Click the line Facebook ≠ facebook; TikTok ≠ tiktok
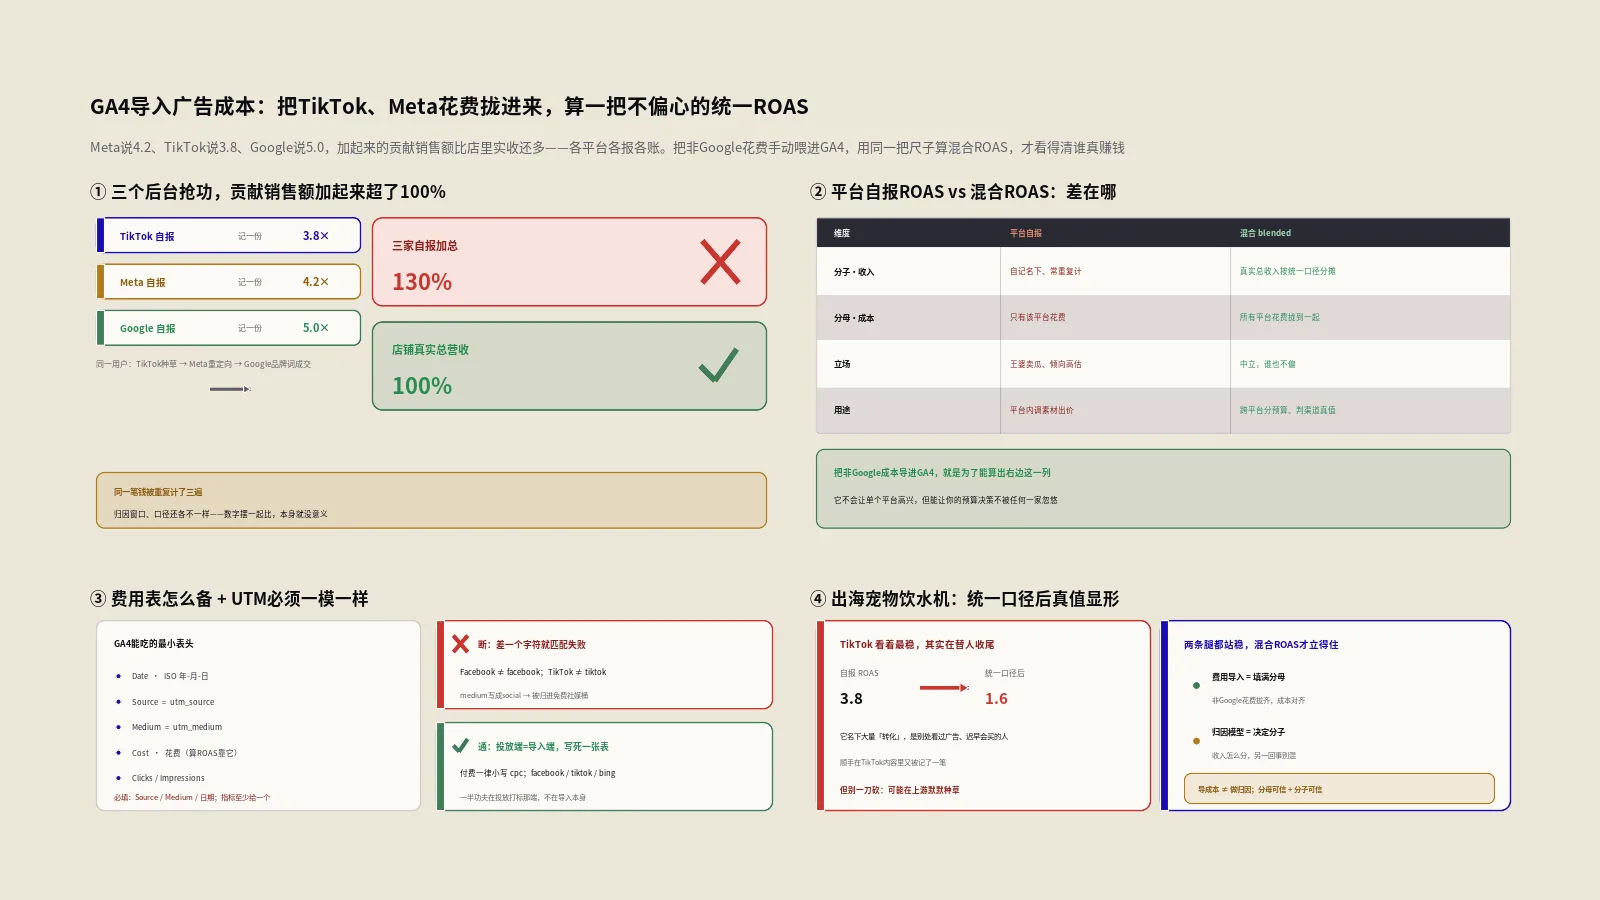This screenshot has height=900, width=1600. click(x=533, y=672)
